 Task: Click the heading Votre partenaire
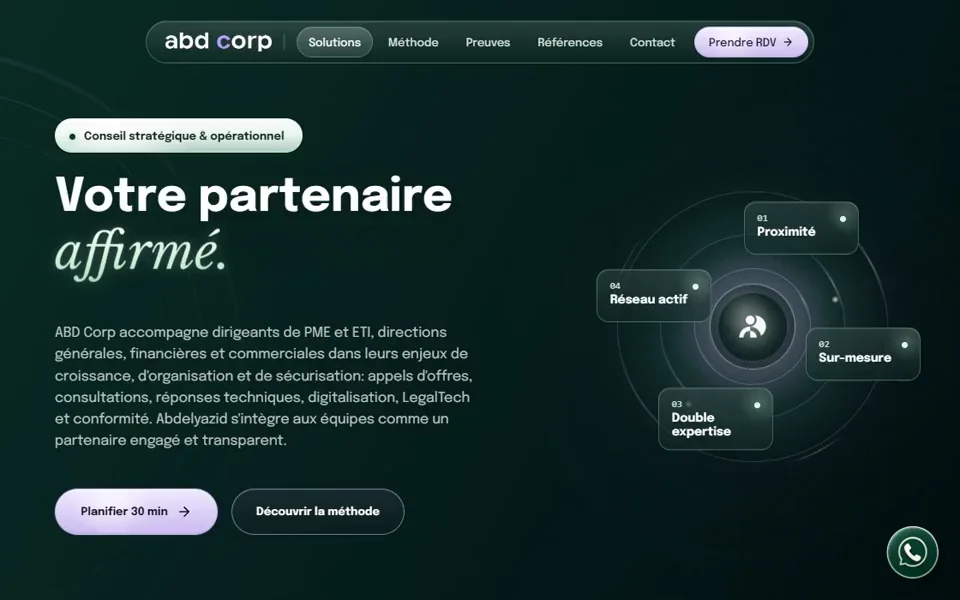(x=253, y=196)
